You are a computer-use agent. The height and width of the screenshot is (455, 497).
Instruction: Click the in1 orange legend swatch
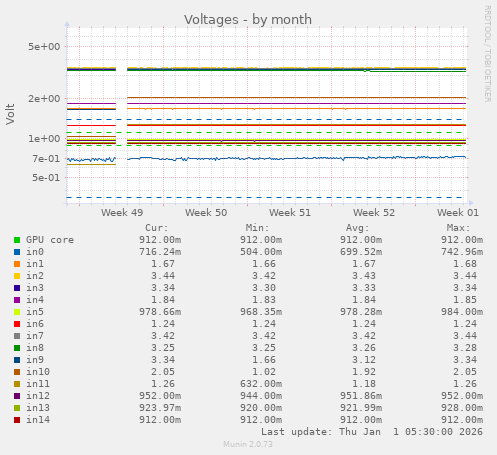click(17, 264)
